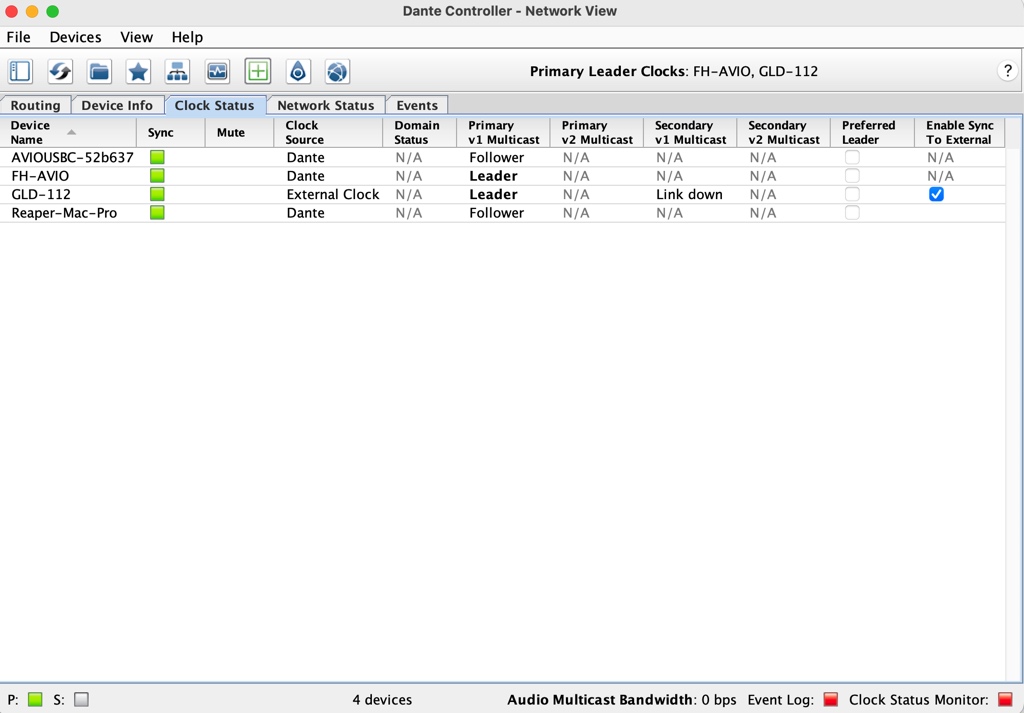
Task: Click the Preferred Leader column header
Action: pyautogui.click(x=872, y=133)
